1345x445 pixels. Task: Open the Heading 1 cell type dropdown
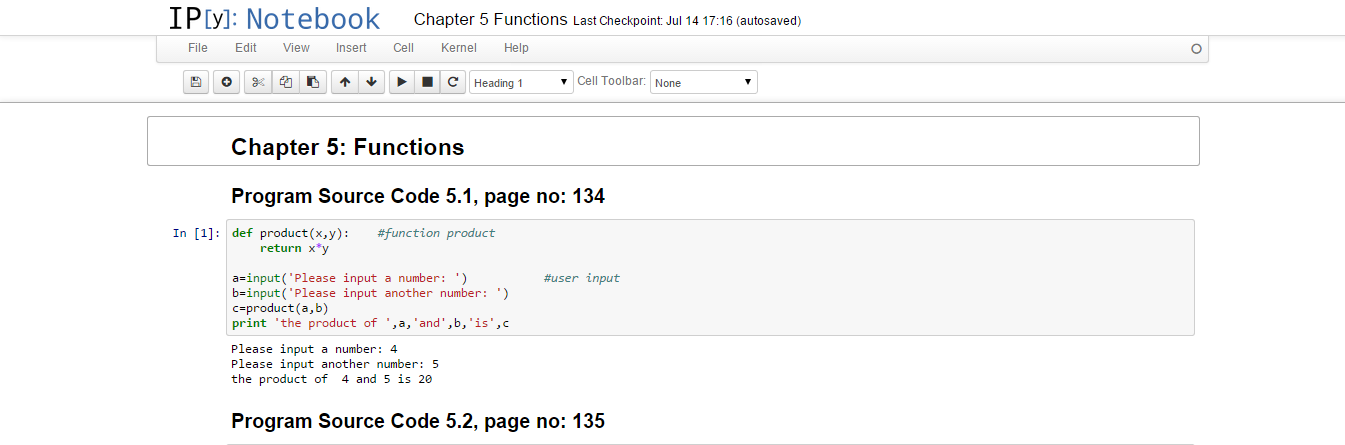[521, 82]
